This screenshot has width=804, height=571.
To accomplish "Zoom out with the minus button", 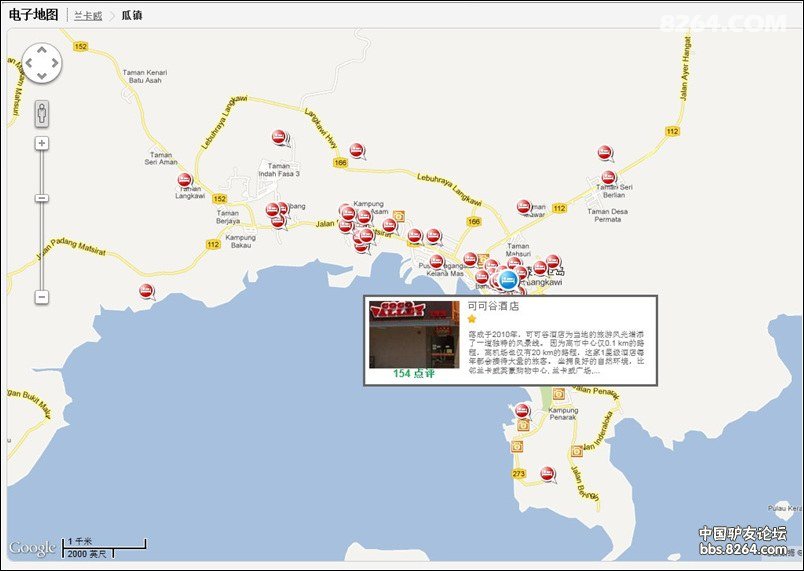I will [42, 297].
